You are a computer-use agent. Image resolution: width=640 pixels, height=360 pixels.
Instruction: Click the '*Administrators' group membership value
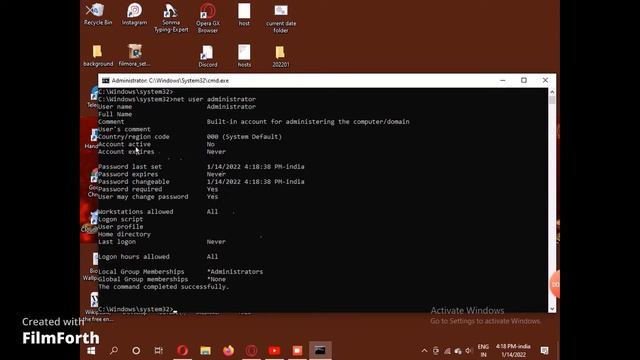tap(235, 272)
